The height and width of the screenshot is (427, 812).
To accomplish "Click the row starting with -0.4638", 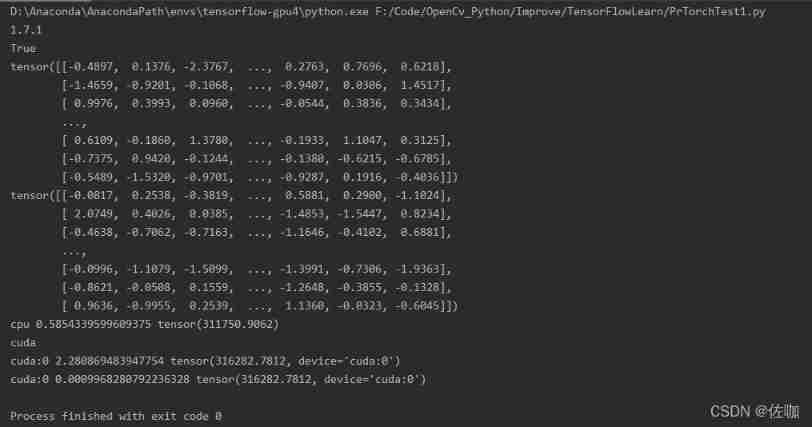I will pyautogui.click(x=255, y=232).
